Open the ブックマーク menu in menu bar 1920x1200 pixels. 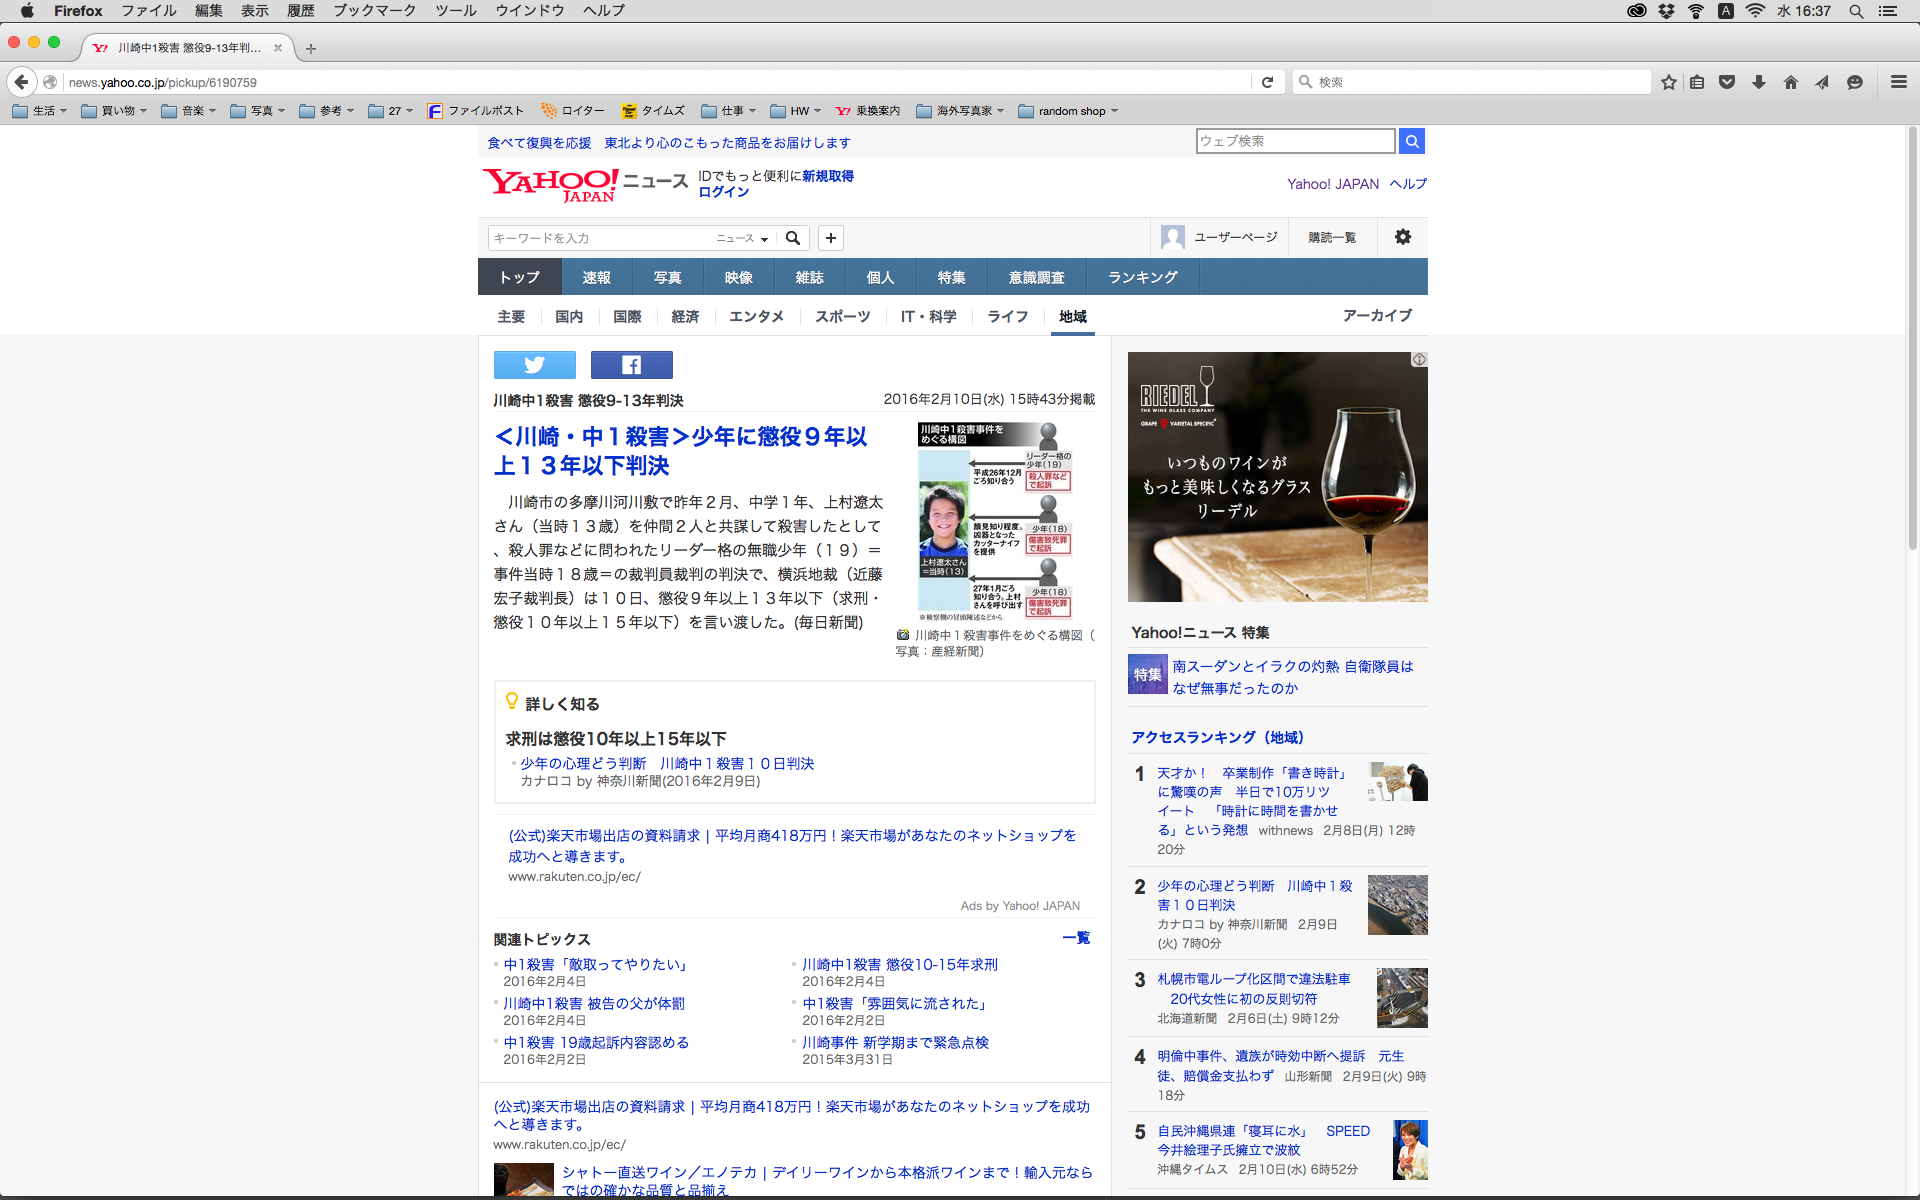click(x=374, y=10)
